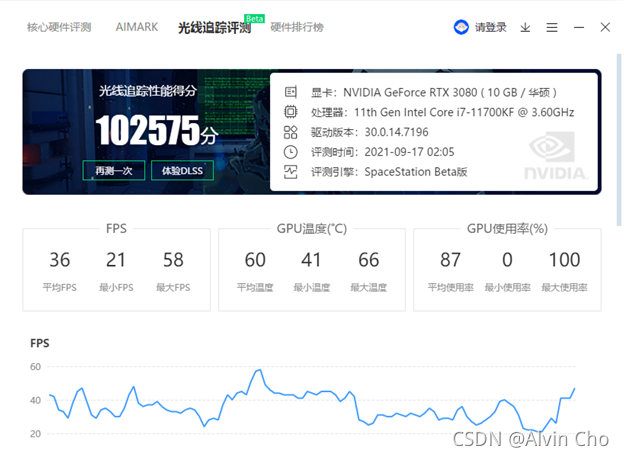Click the maximum GPU usage value 100

pos(564,260)
